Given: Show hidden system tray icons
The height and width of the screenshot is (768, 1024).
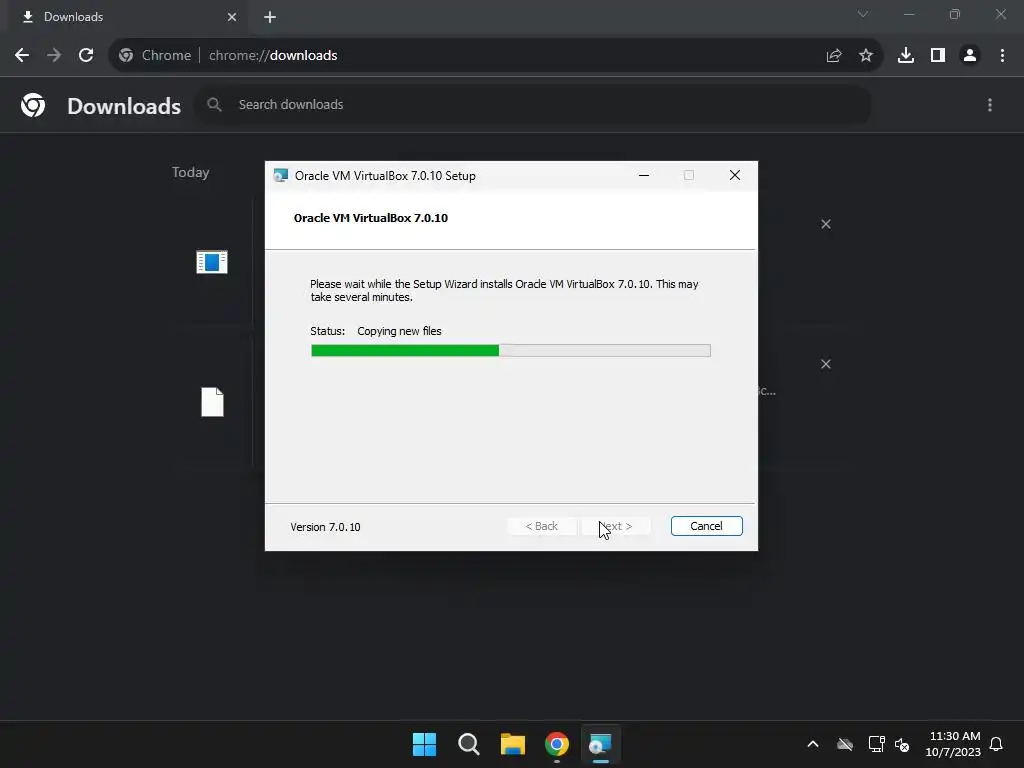Looking at the screenshot, I should click(x=813, y=744).
